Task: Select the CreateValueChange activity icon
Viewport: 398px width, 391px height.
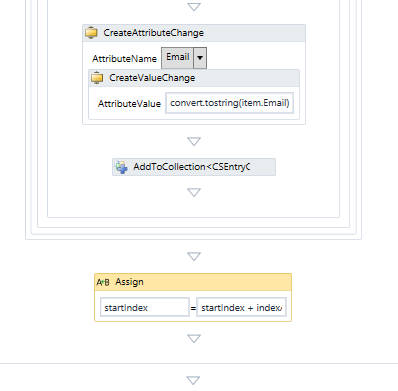Action: click(97, 78)
